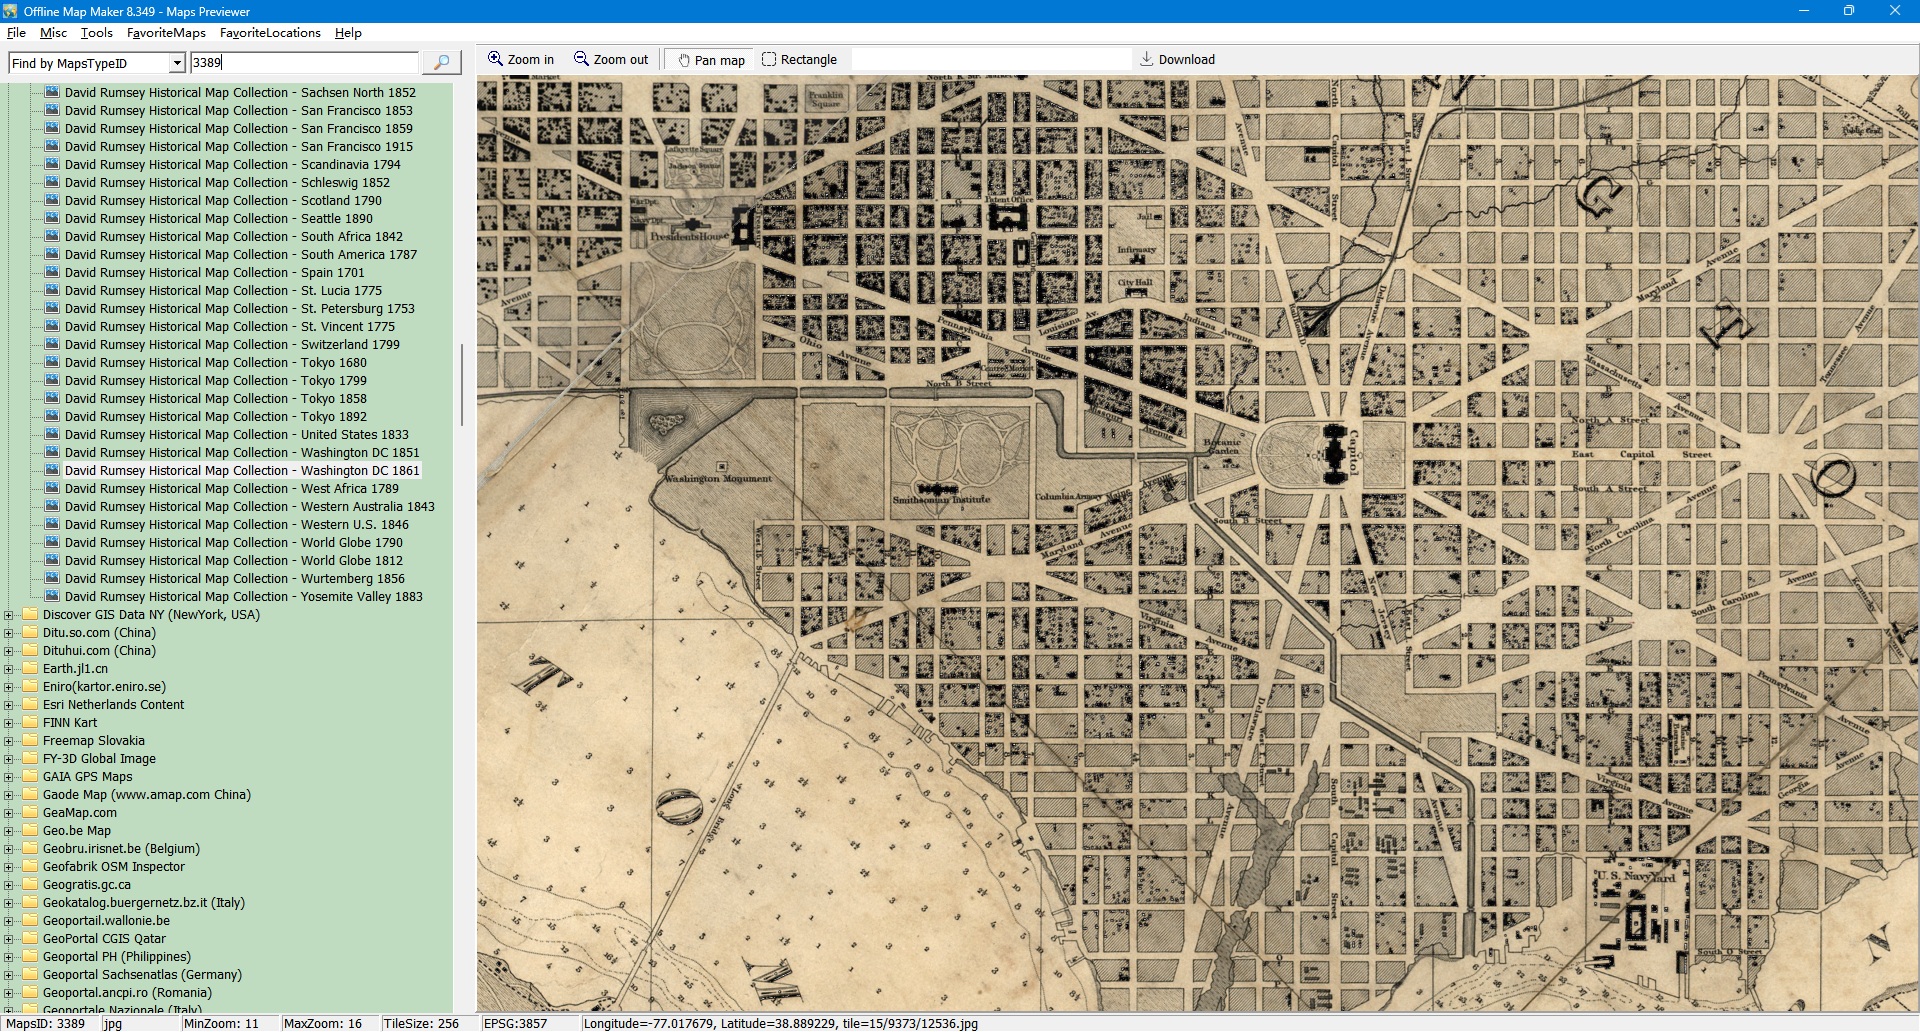Expand the Geofabrik OSM Inspector node
1920x1032 pixels.
[9, 867]
